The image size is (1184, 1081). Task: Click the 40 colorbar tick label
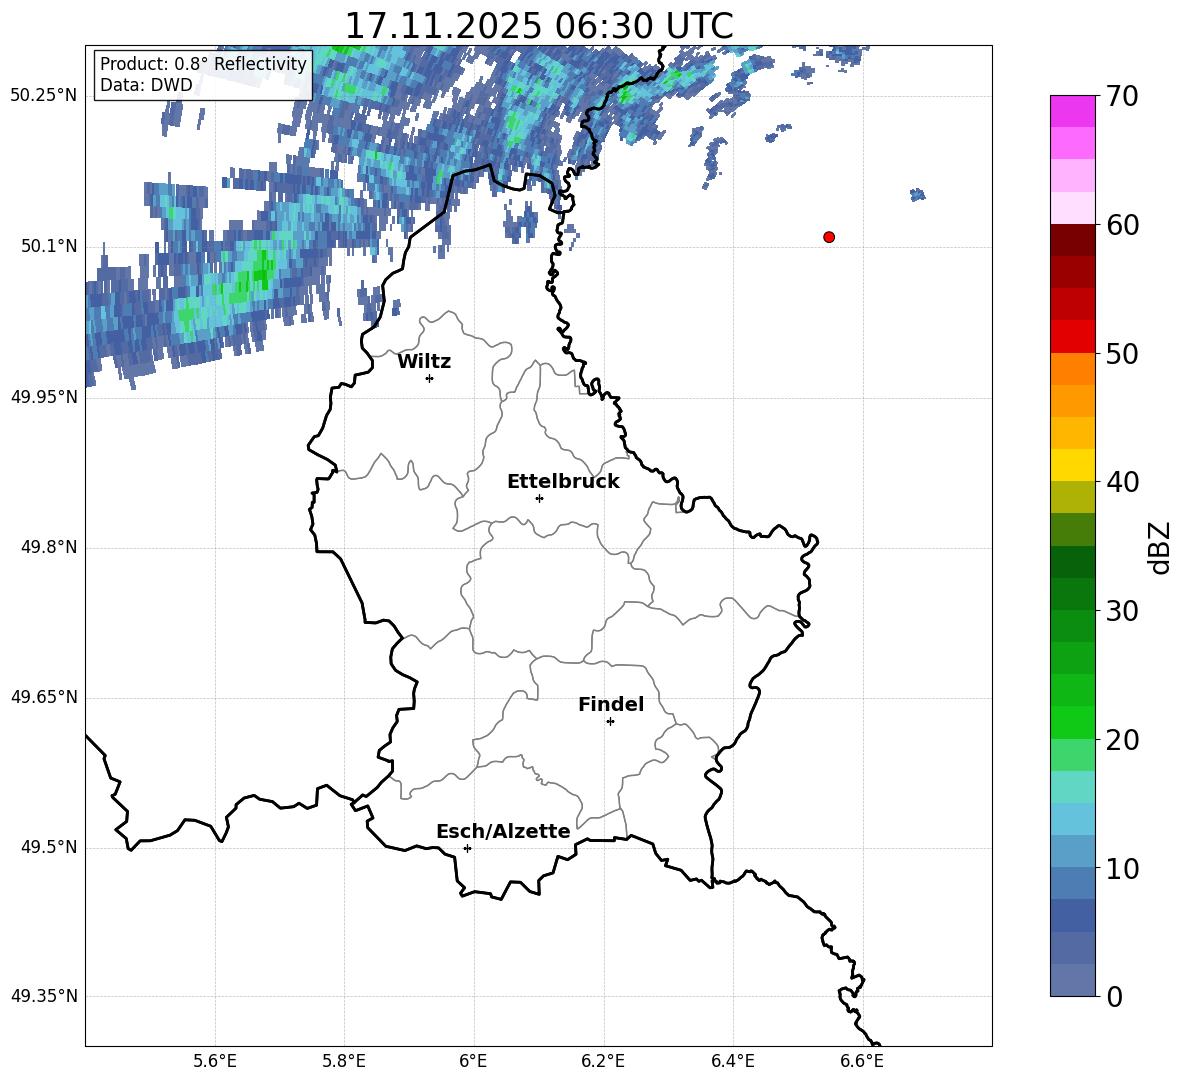(x=1122, y=482)
